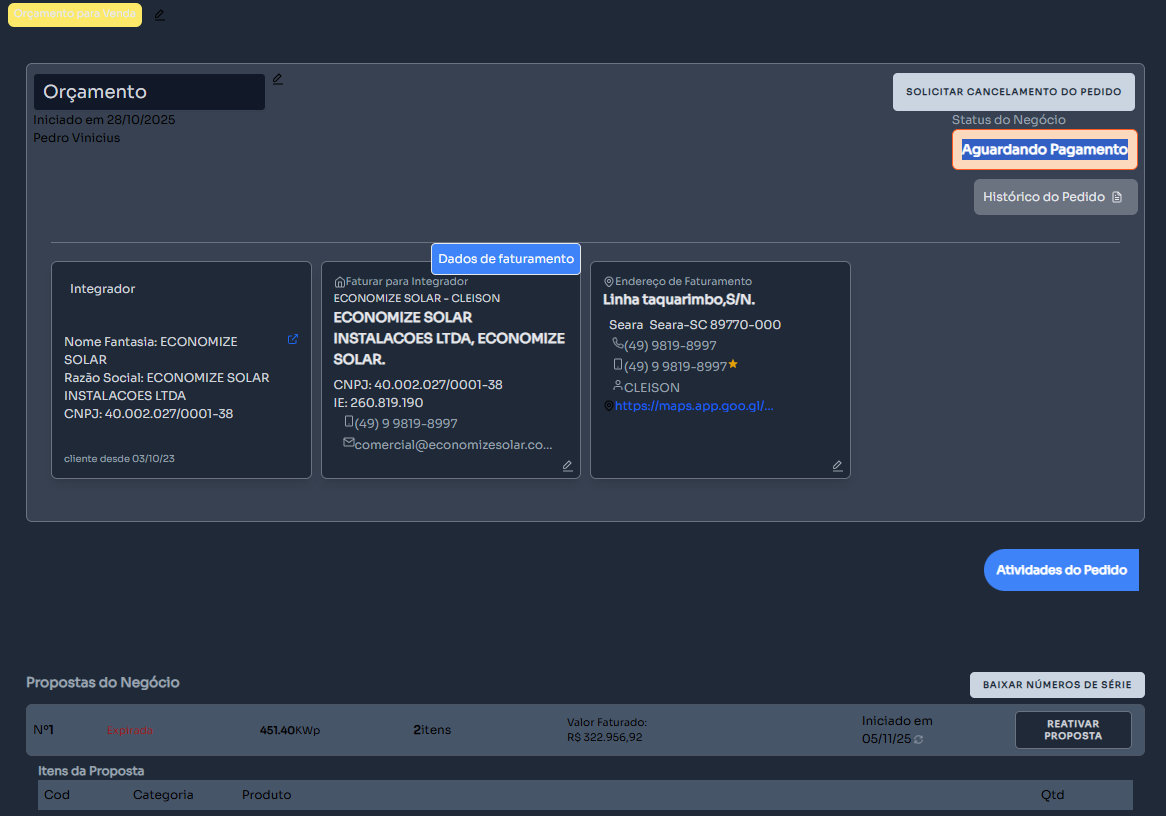Click the Orçamento title input field
1166x816 pixels.
149,92
